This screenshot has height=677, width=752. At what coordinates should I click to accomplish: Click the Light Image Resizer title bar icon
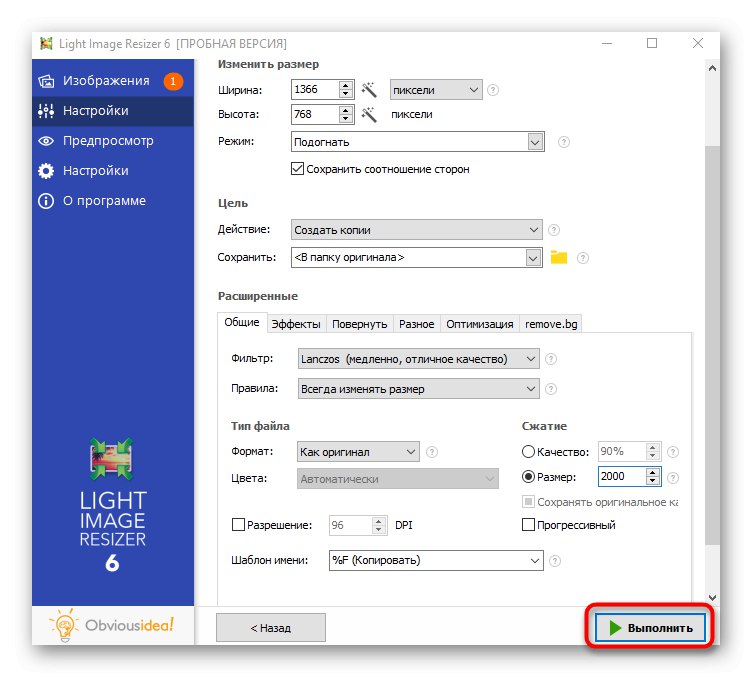[x=46, y=44]
